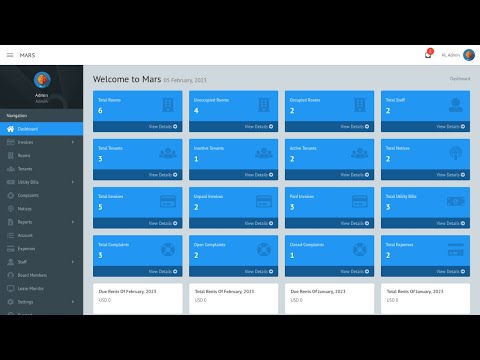Open Account in the sidebar
This screenshot has width=480, height=360.
pos(41,235)
